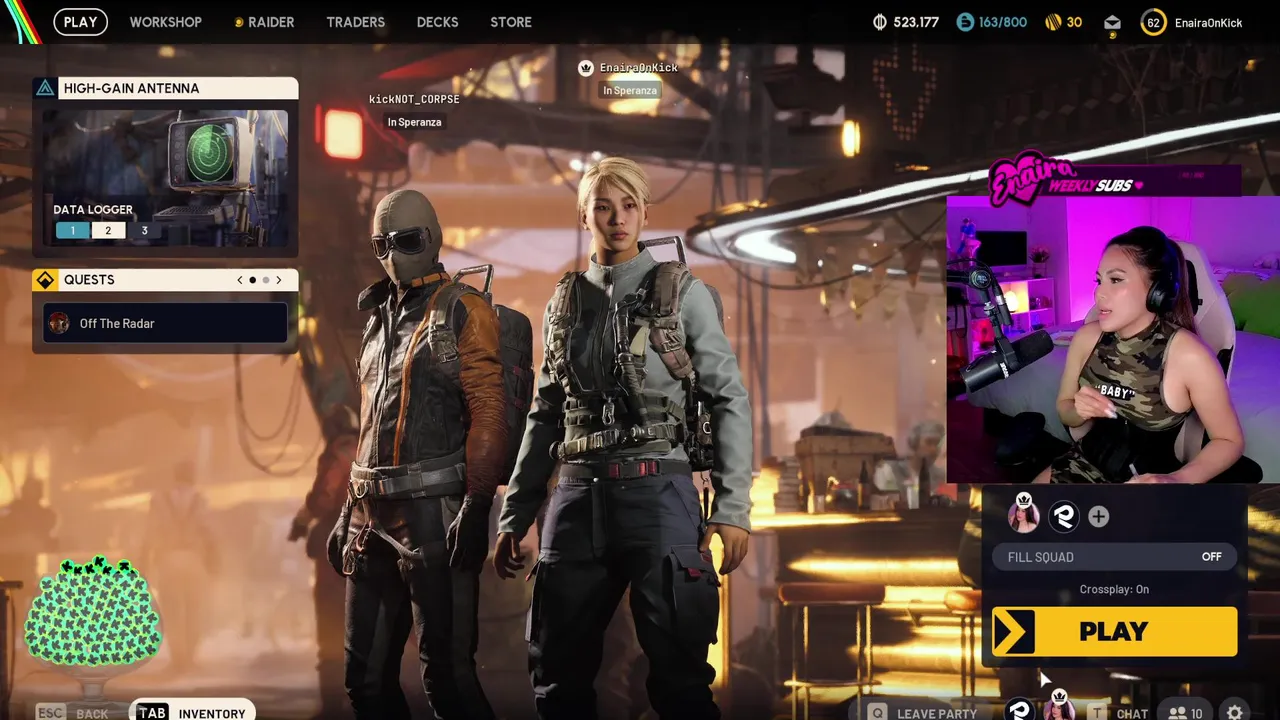Click the TAB key icon for Inventory

point(152,713)
